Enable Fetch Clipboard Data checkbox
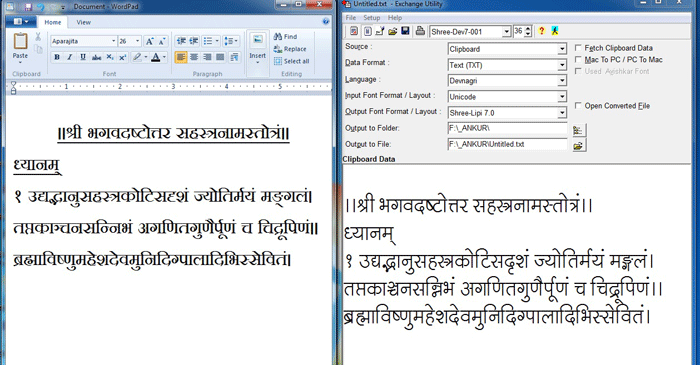The width and height of the screenshot is (700, 365). coord(578,47)
